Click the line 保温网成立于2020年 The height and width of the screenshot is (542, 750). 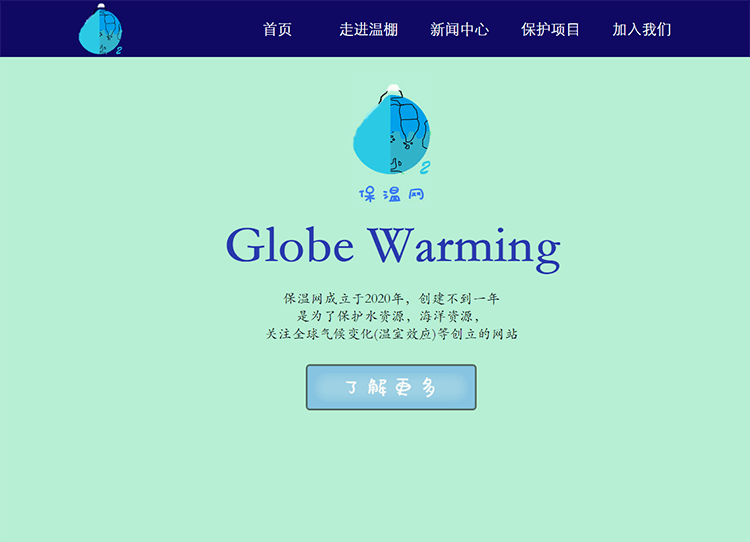point(343,298)
